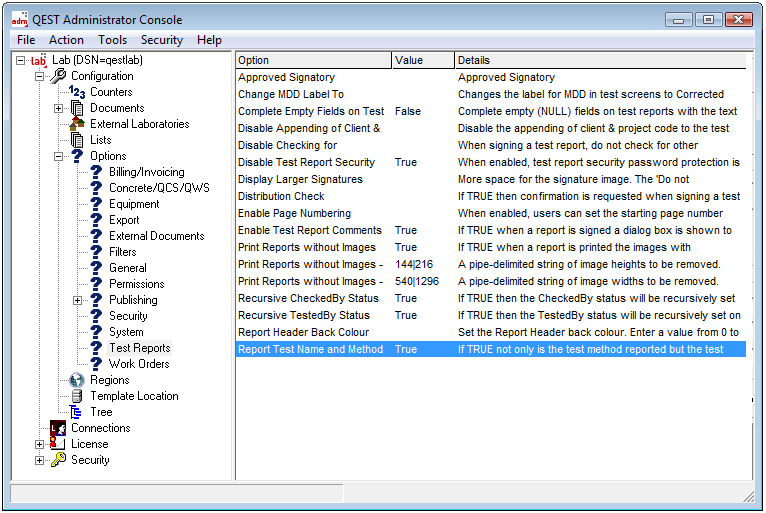This screenshot has height=513, width=766.
Task: Select the Billing/Invoicing options item
Action: point(146,172)
